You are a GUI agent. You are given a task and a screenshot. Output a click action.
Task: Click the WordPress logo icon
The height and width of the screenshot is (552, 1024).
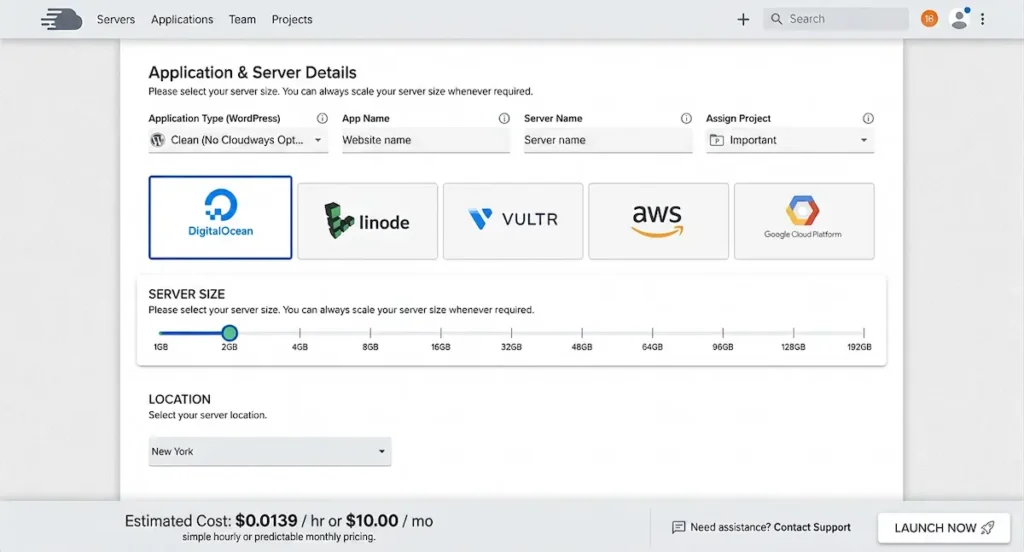click(157, 140)
